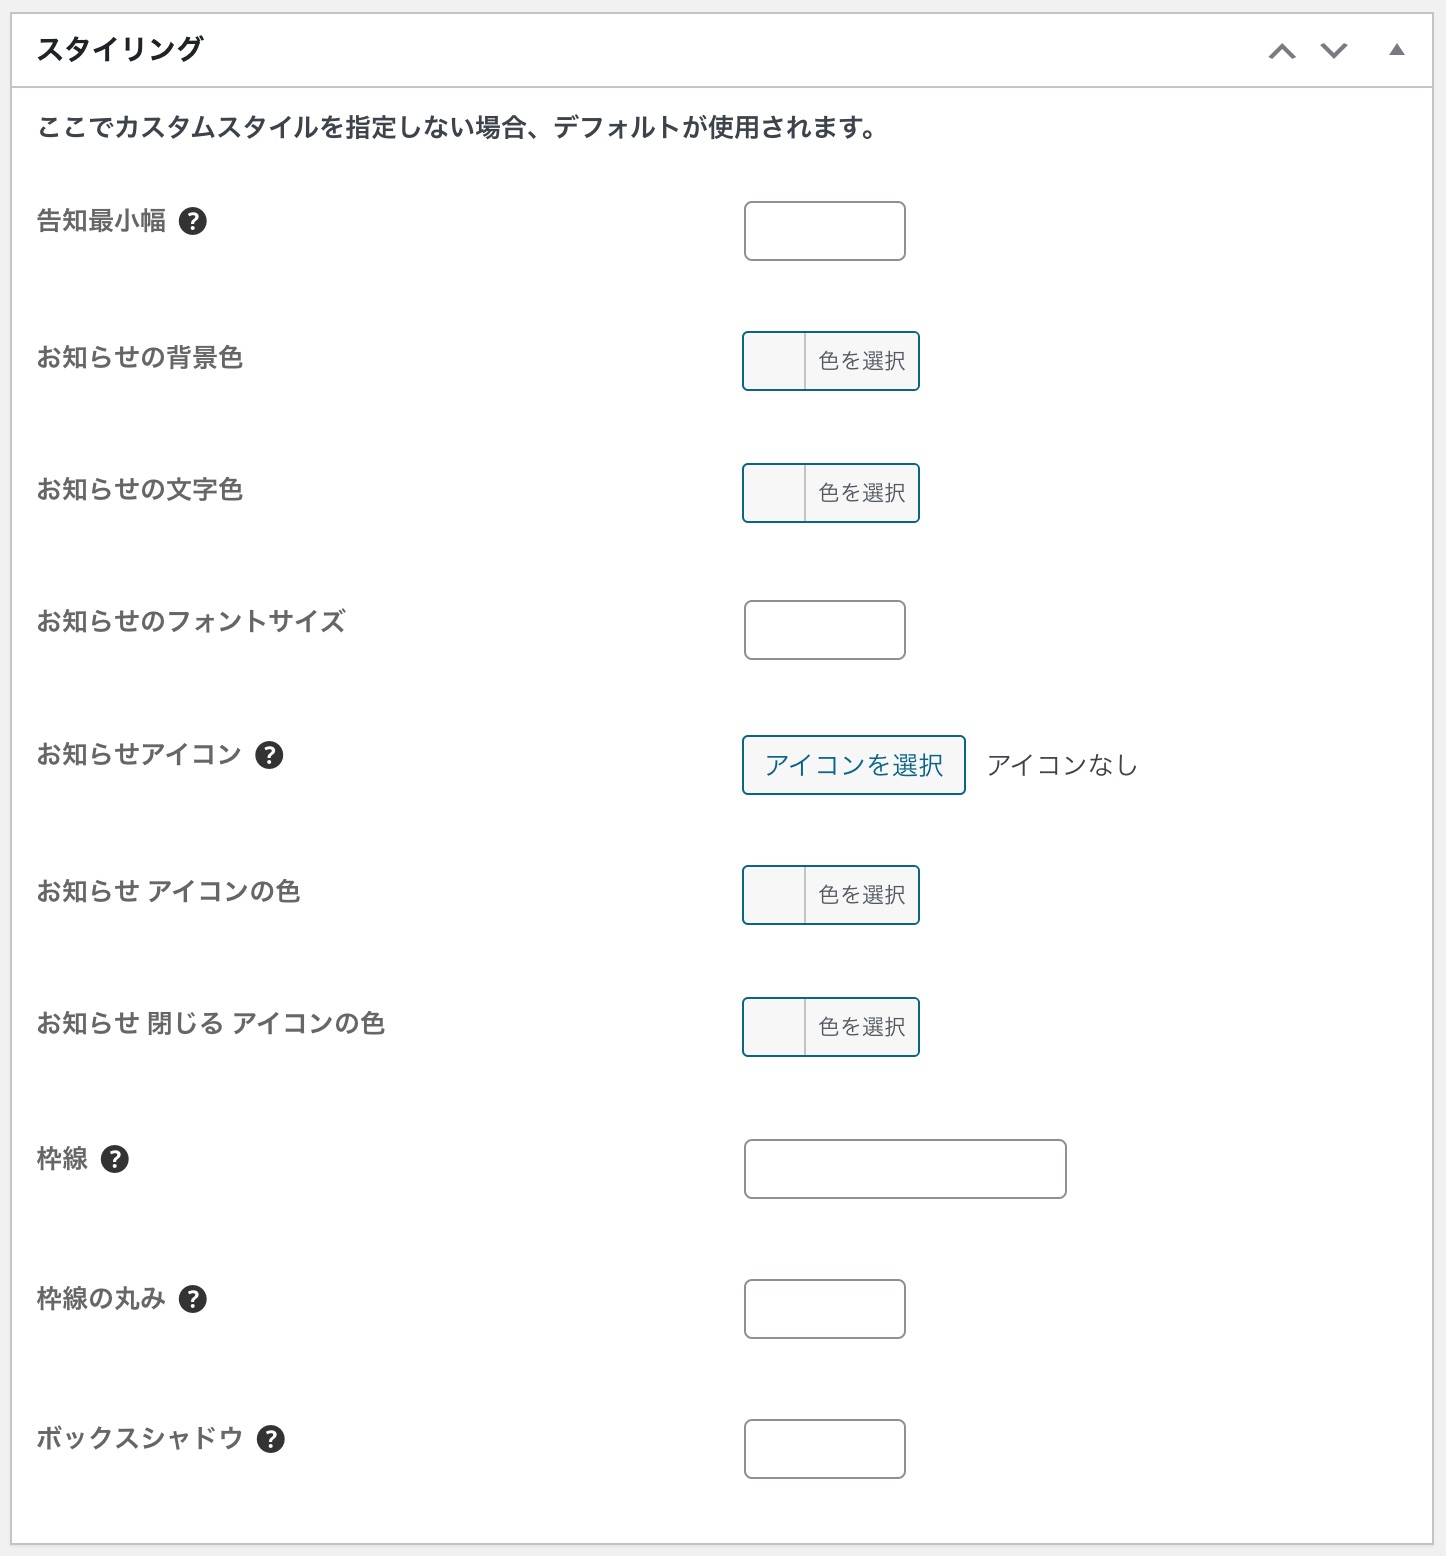Click help icon next to 告知最小幅

[x=193, y=221]
